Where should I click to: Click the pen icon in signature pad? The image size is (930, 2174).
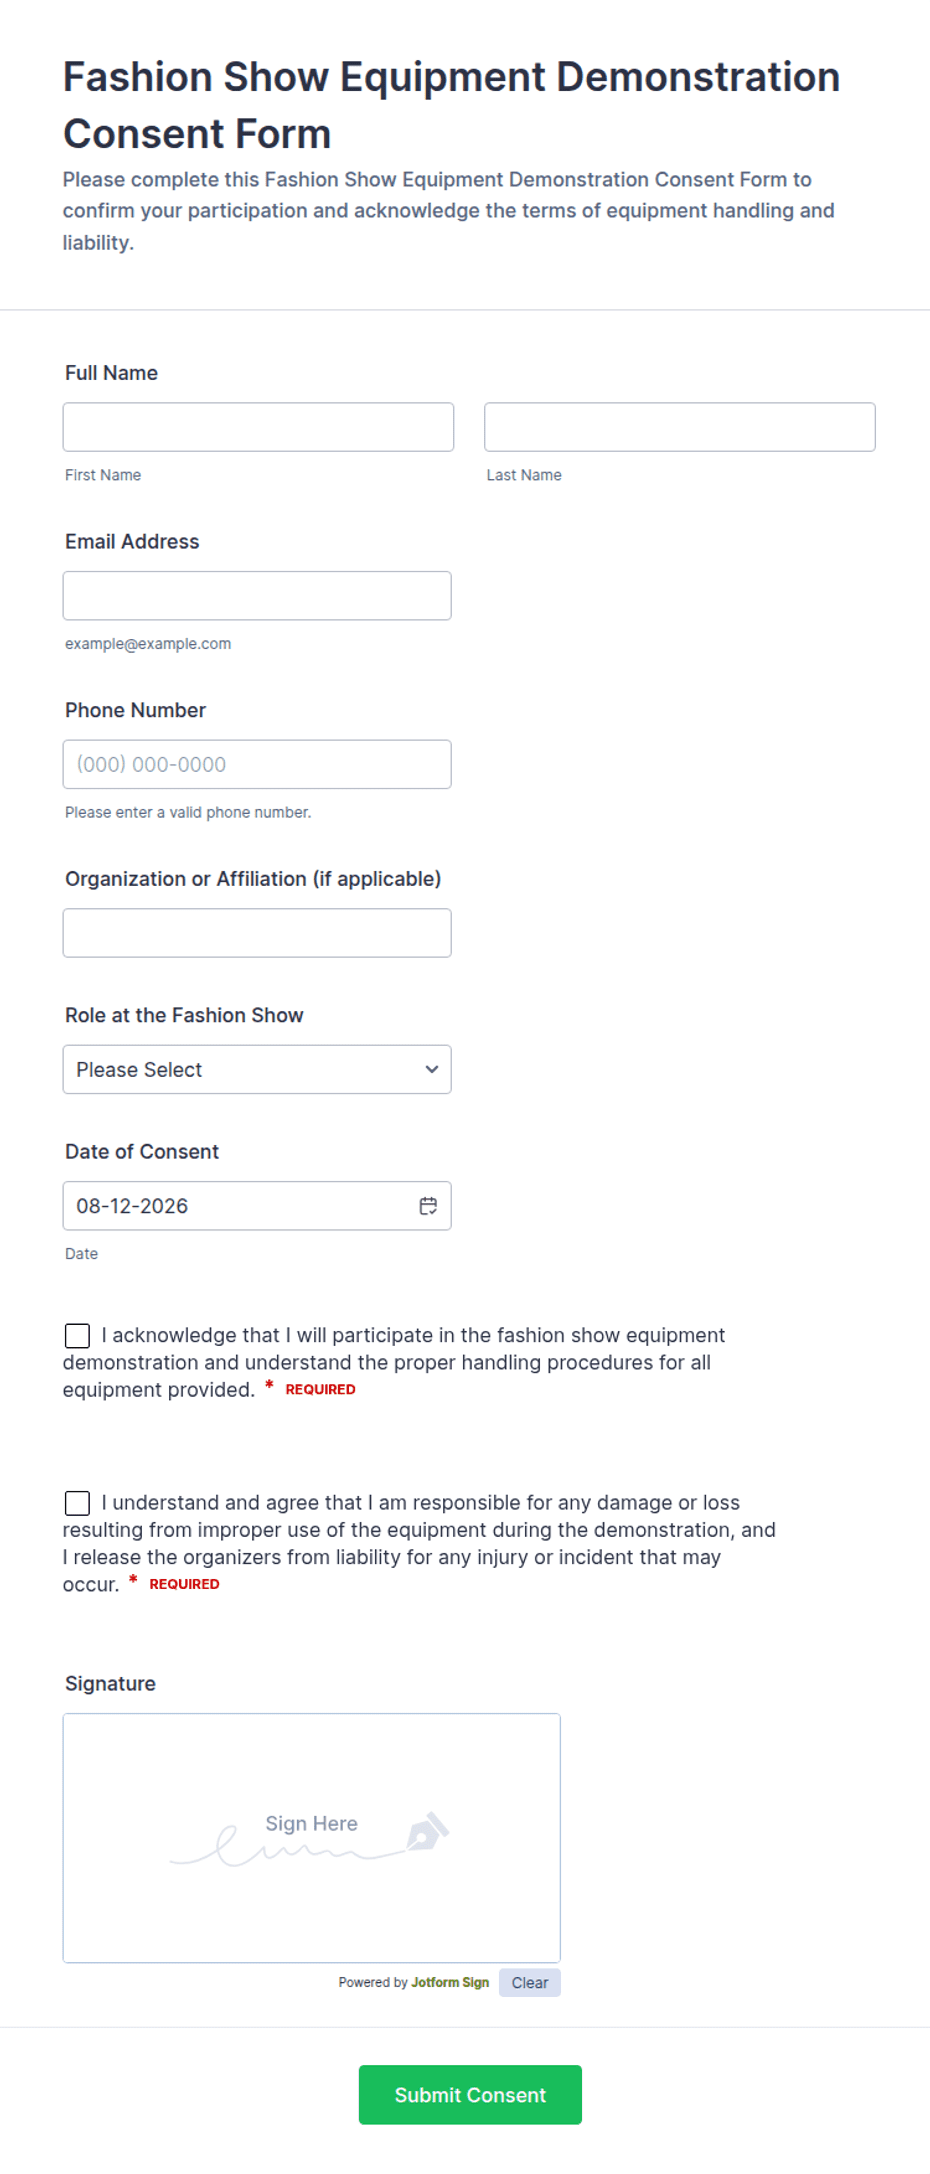pos(427,1831)
